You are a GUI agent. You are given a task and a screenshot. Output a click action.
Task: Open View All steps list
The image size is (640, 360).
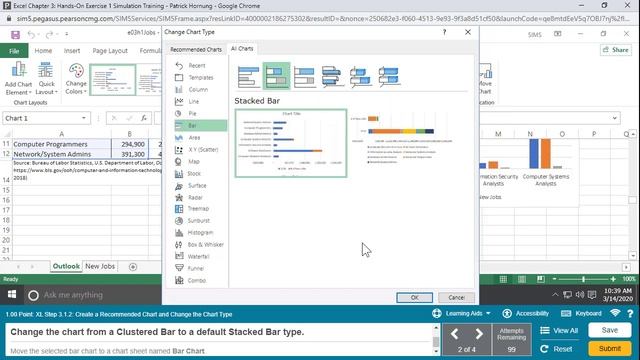(x=559, y=330)
